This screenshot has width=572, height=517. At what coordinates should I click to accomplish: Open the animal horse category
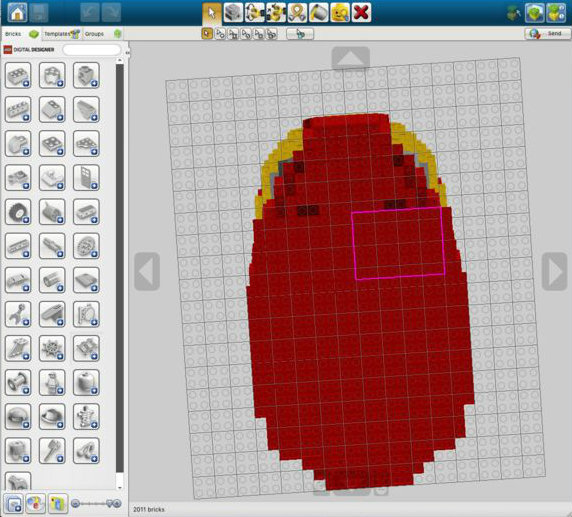[x=18, y=481]
